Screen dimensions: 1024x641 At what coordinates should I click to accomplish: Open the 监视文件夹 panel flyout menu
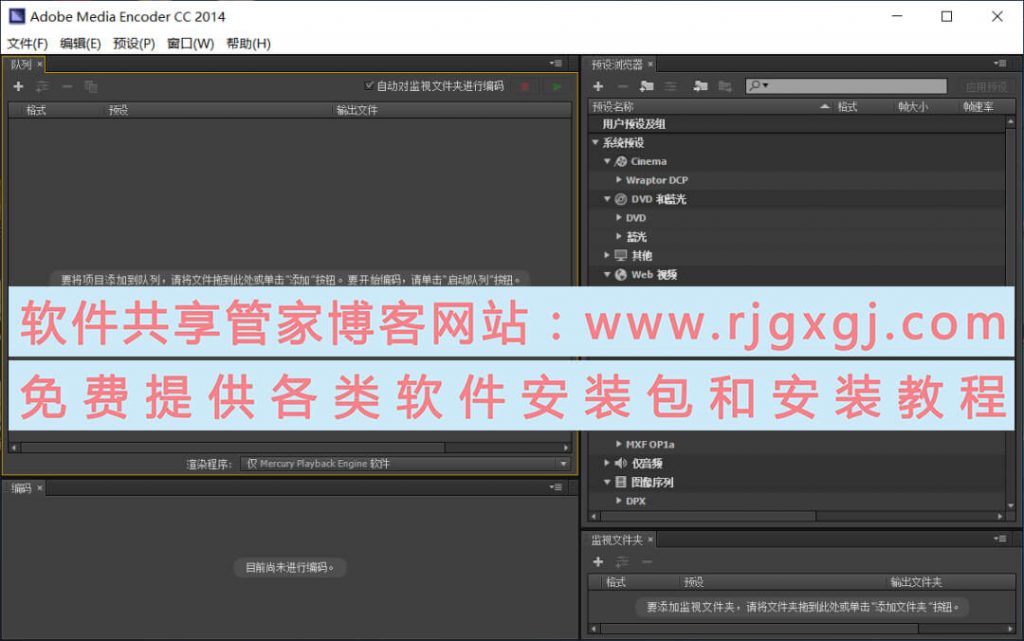1000,539
